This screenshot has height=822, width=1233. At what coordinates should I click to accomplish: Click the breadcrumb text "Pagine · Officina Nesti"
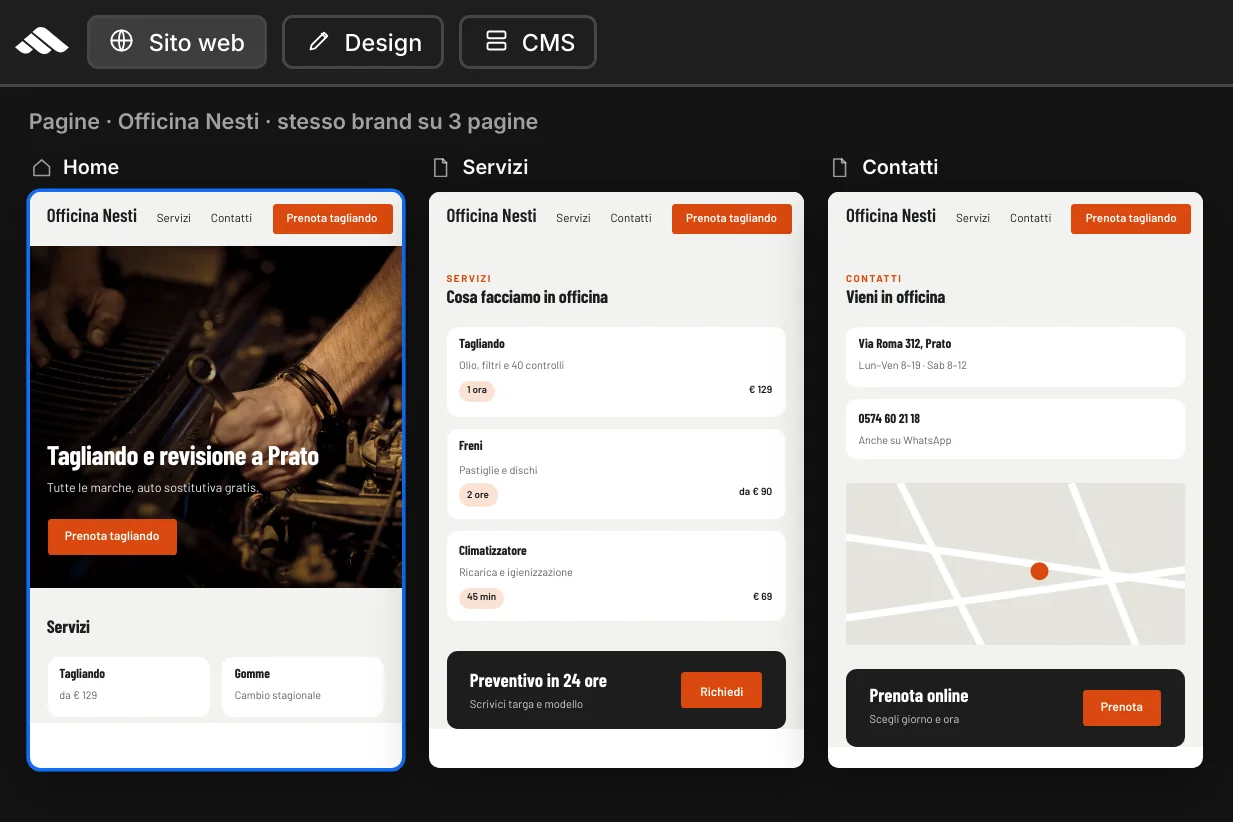coord(143,122)
